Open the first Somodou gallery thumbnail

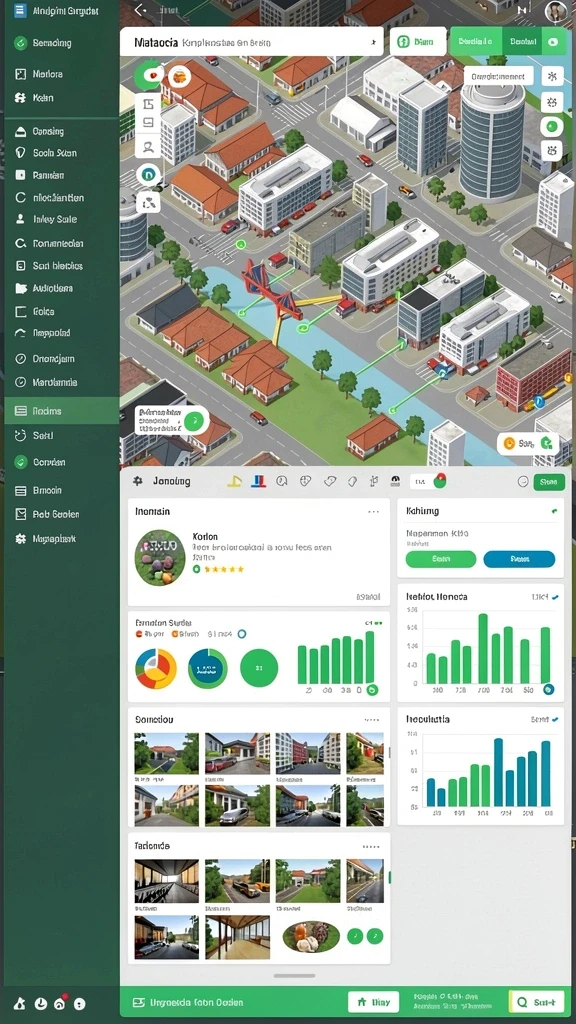click(x=166, y=753)
